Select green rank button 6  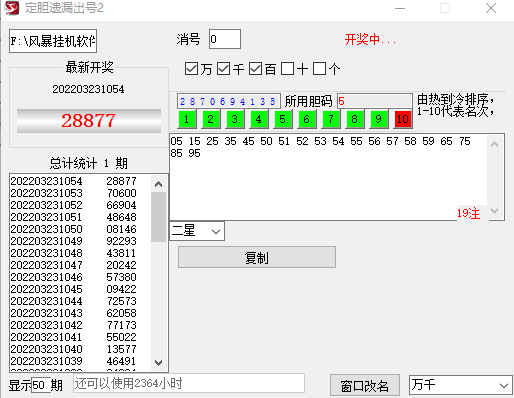tap(306, 119)
